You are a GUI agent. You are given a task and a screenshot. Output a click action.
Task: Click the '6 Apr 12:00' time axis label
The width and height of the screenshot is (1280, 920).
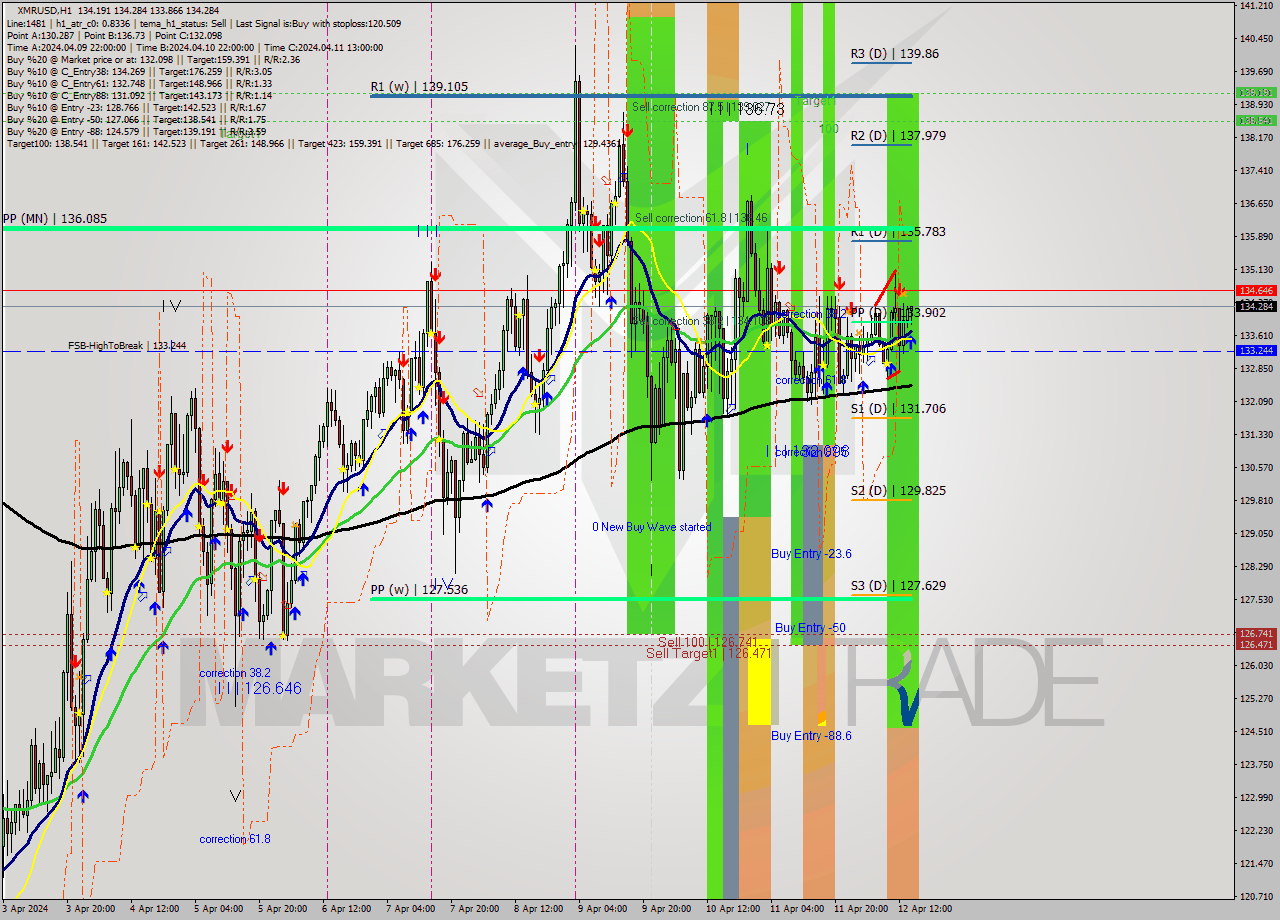(x=347, y=909)
